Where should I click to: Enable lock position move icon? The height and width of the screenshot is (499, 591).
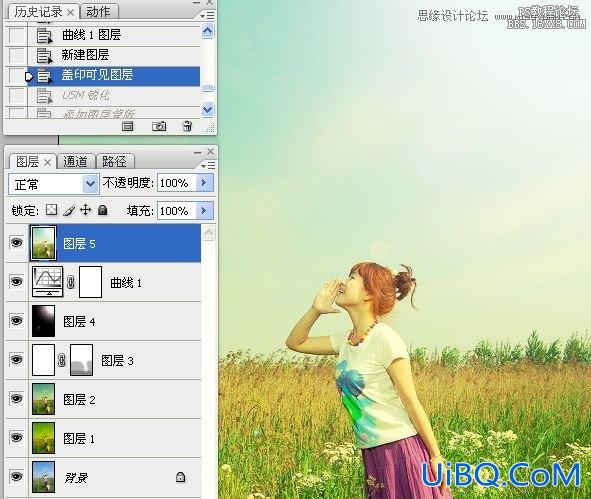(x=86, y=210)
